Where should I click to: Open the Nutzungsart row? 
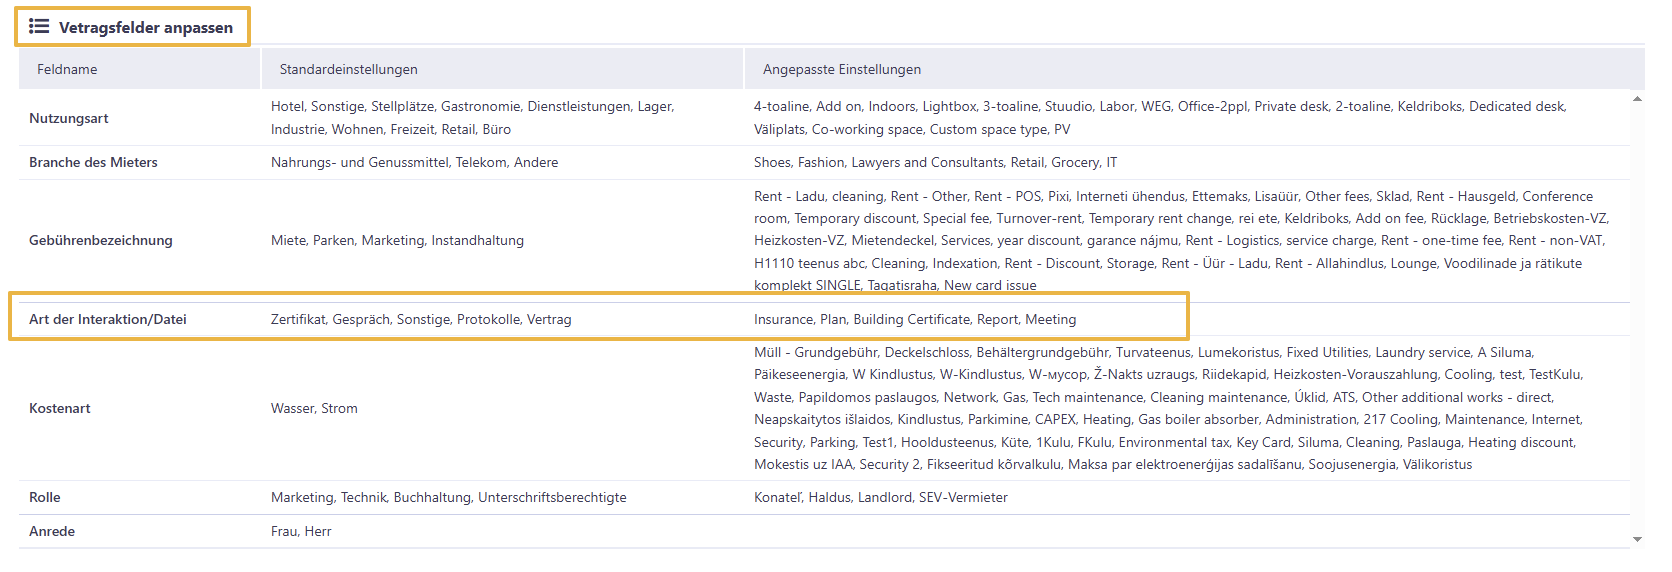pos(824,118)
